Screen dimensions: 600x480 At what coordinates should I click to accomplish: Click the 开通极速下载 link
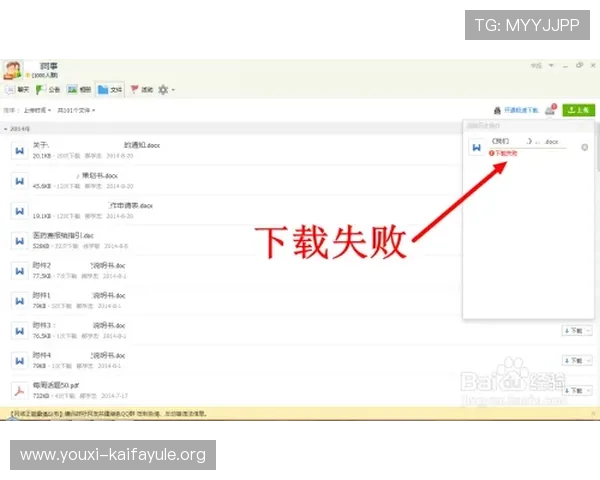[521, 110]
